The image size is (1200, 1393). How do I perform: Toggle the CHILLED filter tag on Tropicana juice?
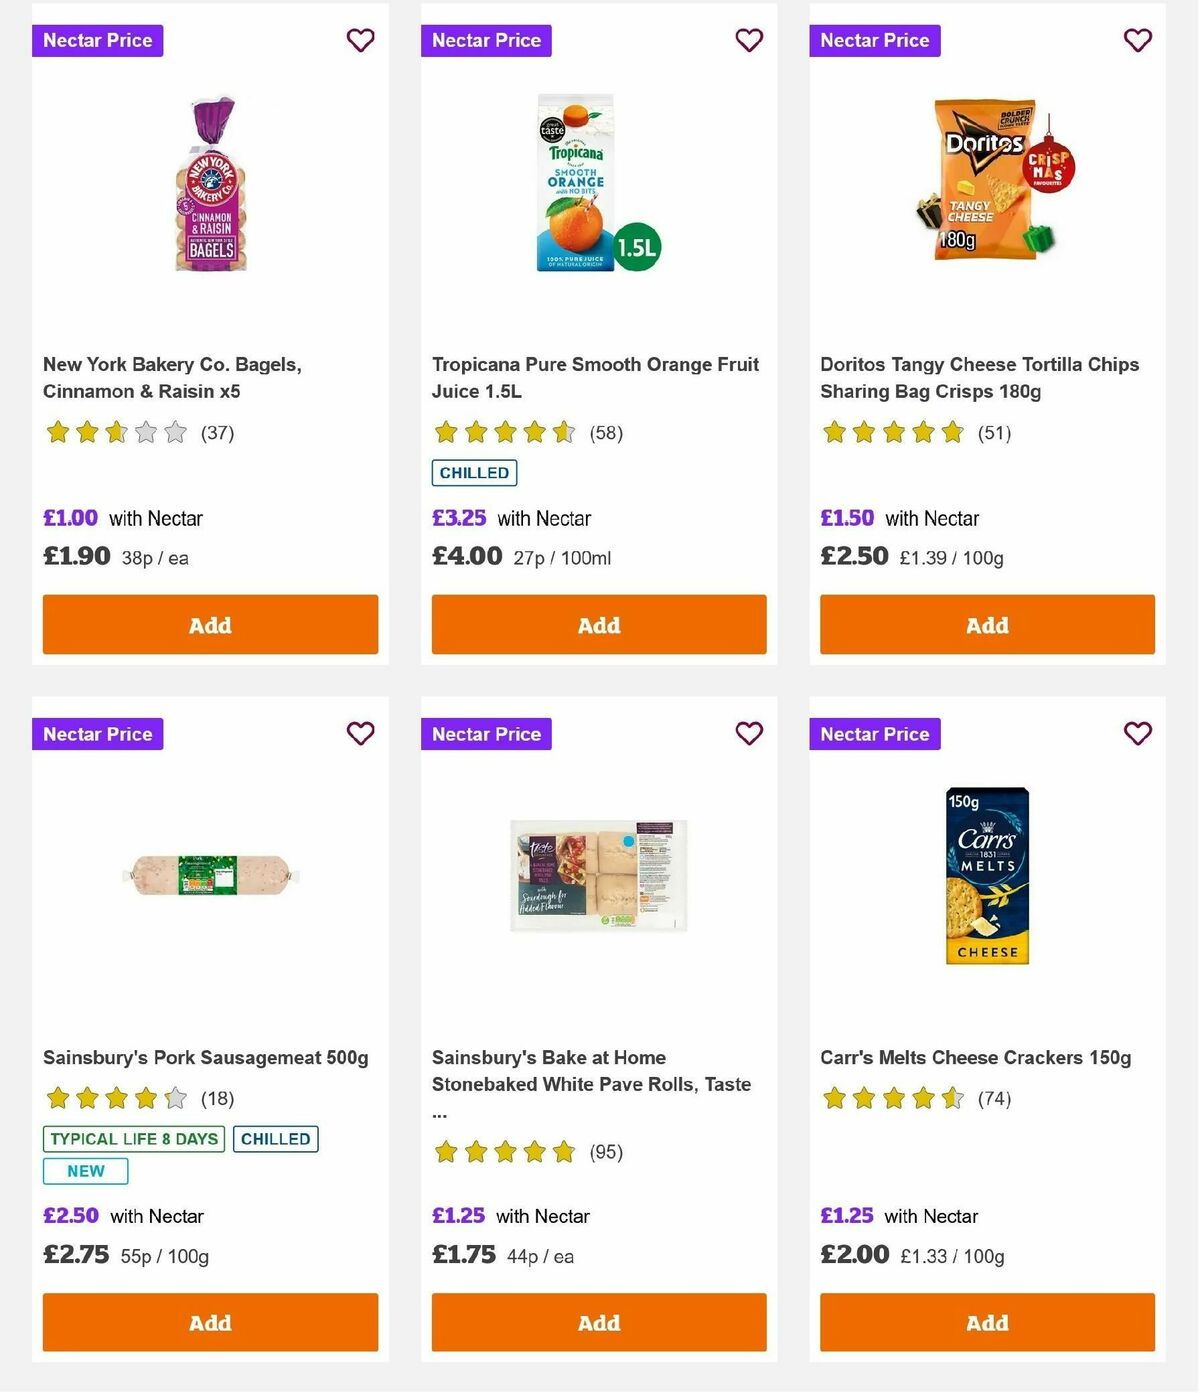pyautogui.click(x=473, y=472)
